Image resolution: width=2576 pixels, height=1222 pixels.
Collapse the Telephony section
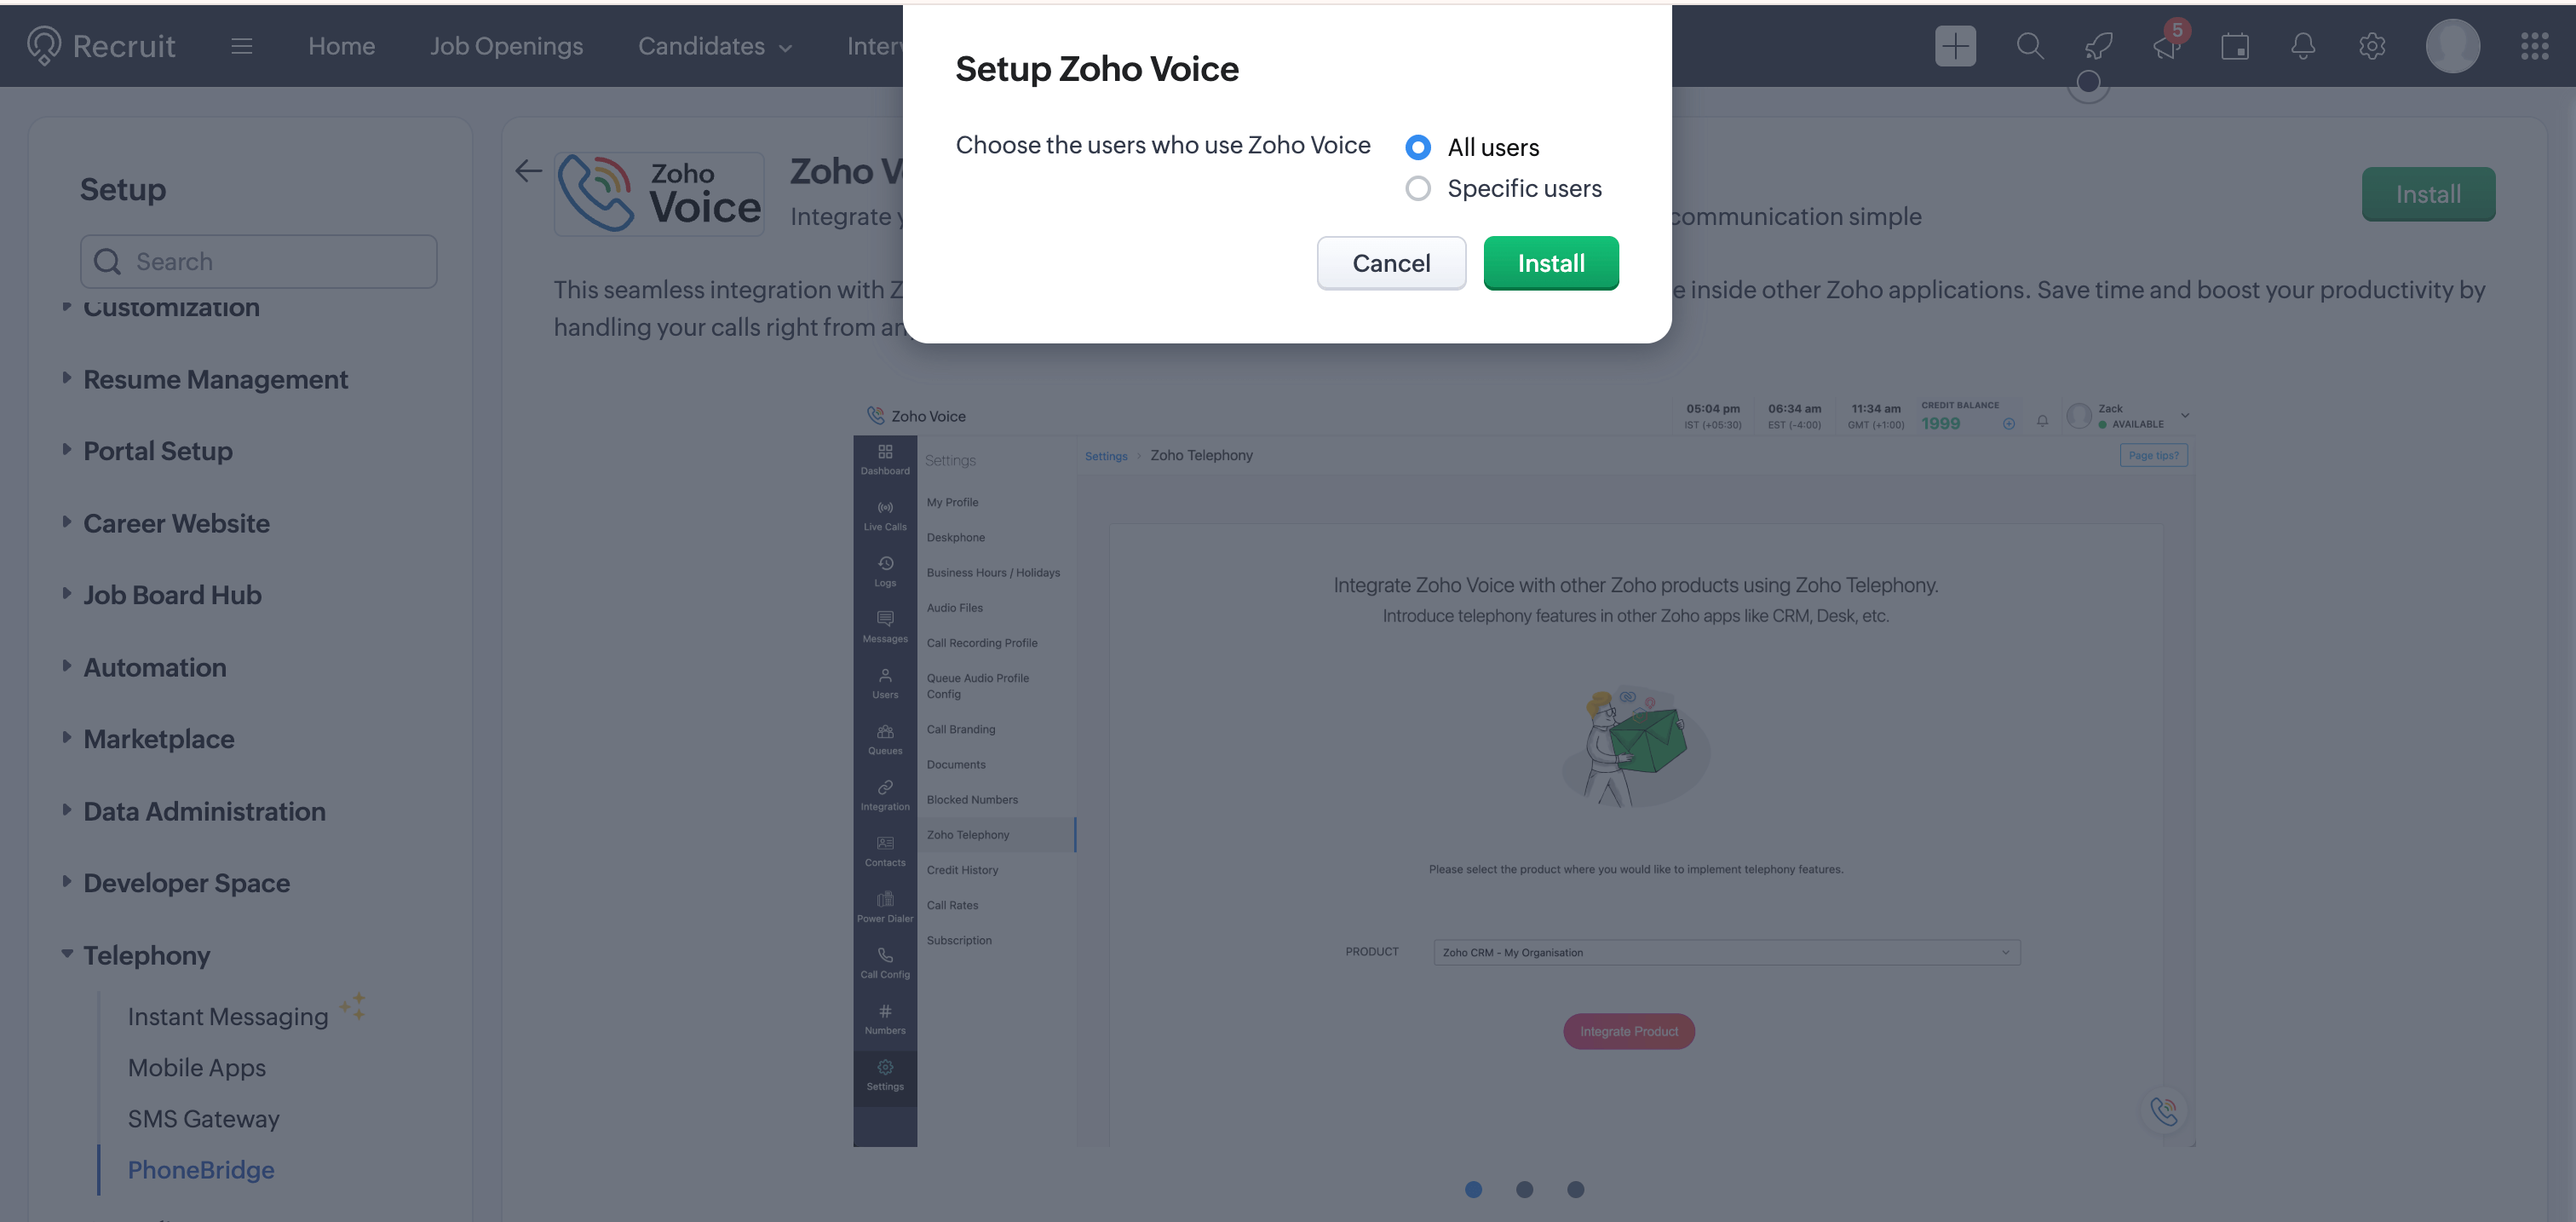point(67,954)
